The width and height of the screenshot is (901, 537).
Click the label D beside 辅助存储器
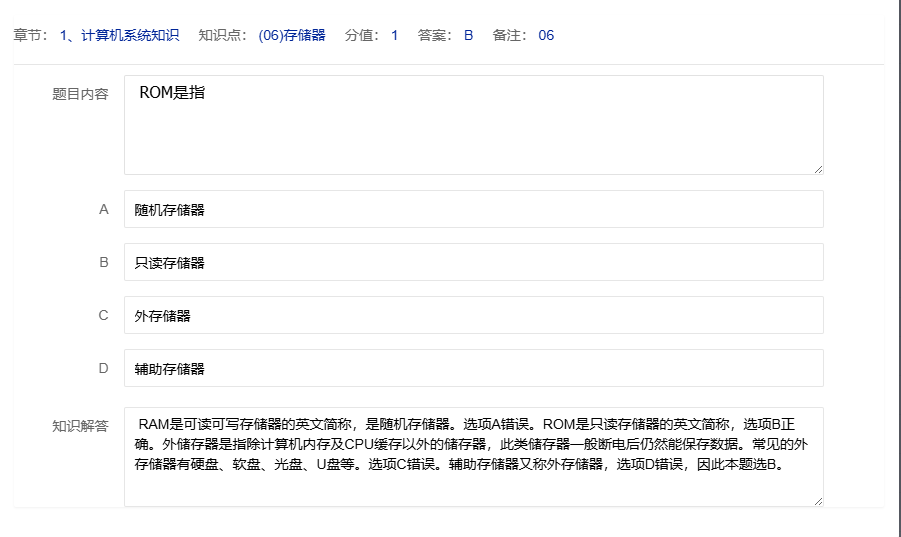[103, 369]
